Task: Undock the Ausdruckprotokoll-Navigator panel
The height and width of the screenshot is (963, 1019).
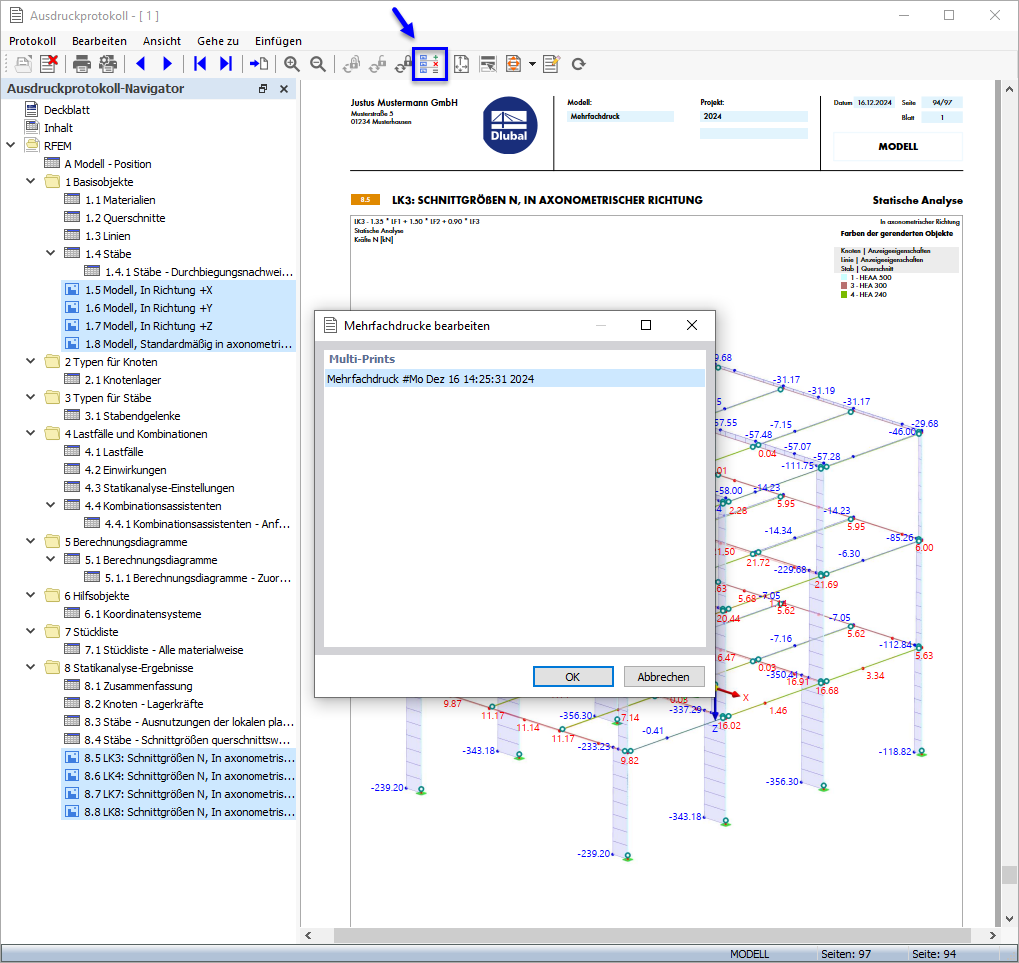Action: [263, 89]
